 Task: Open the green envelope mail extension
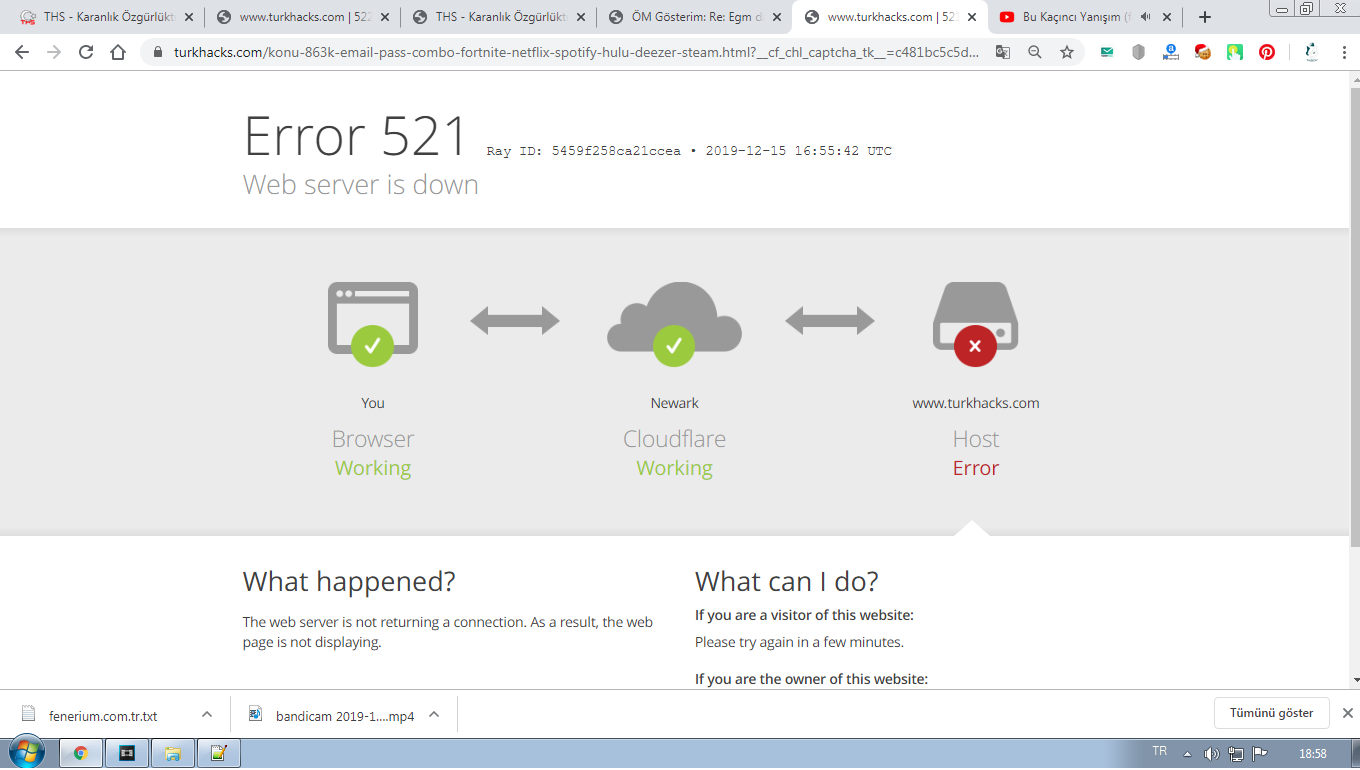click(x=1107, y=52)
